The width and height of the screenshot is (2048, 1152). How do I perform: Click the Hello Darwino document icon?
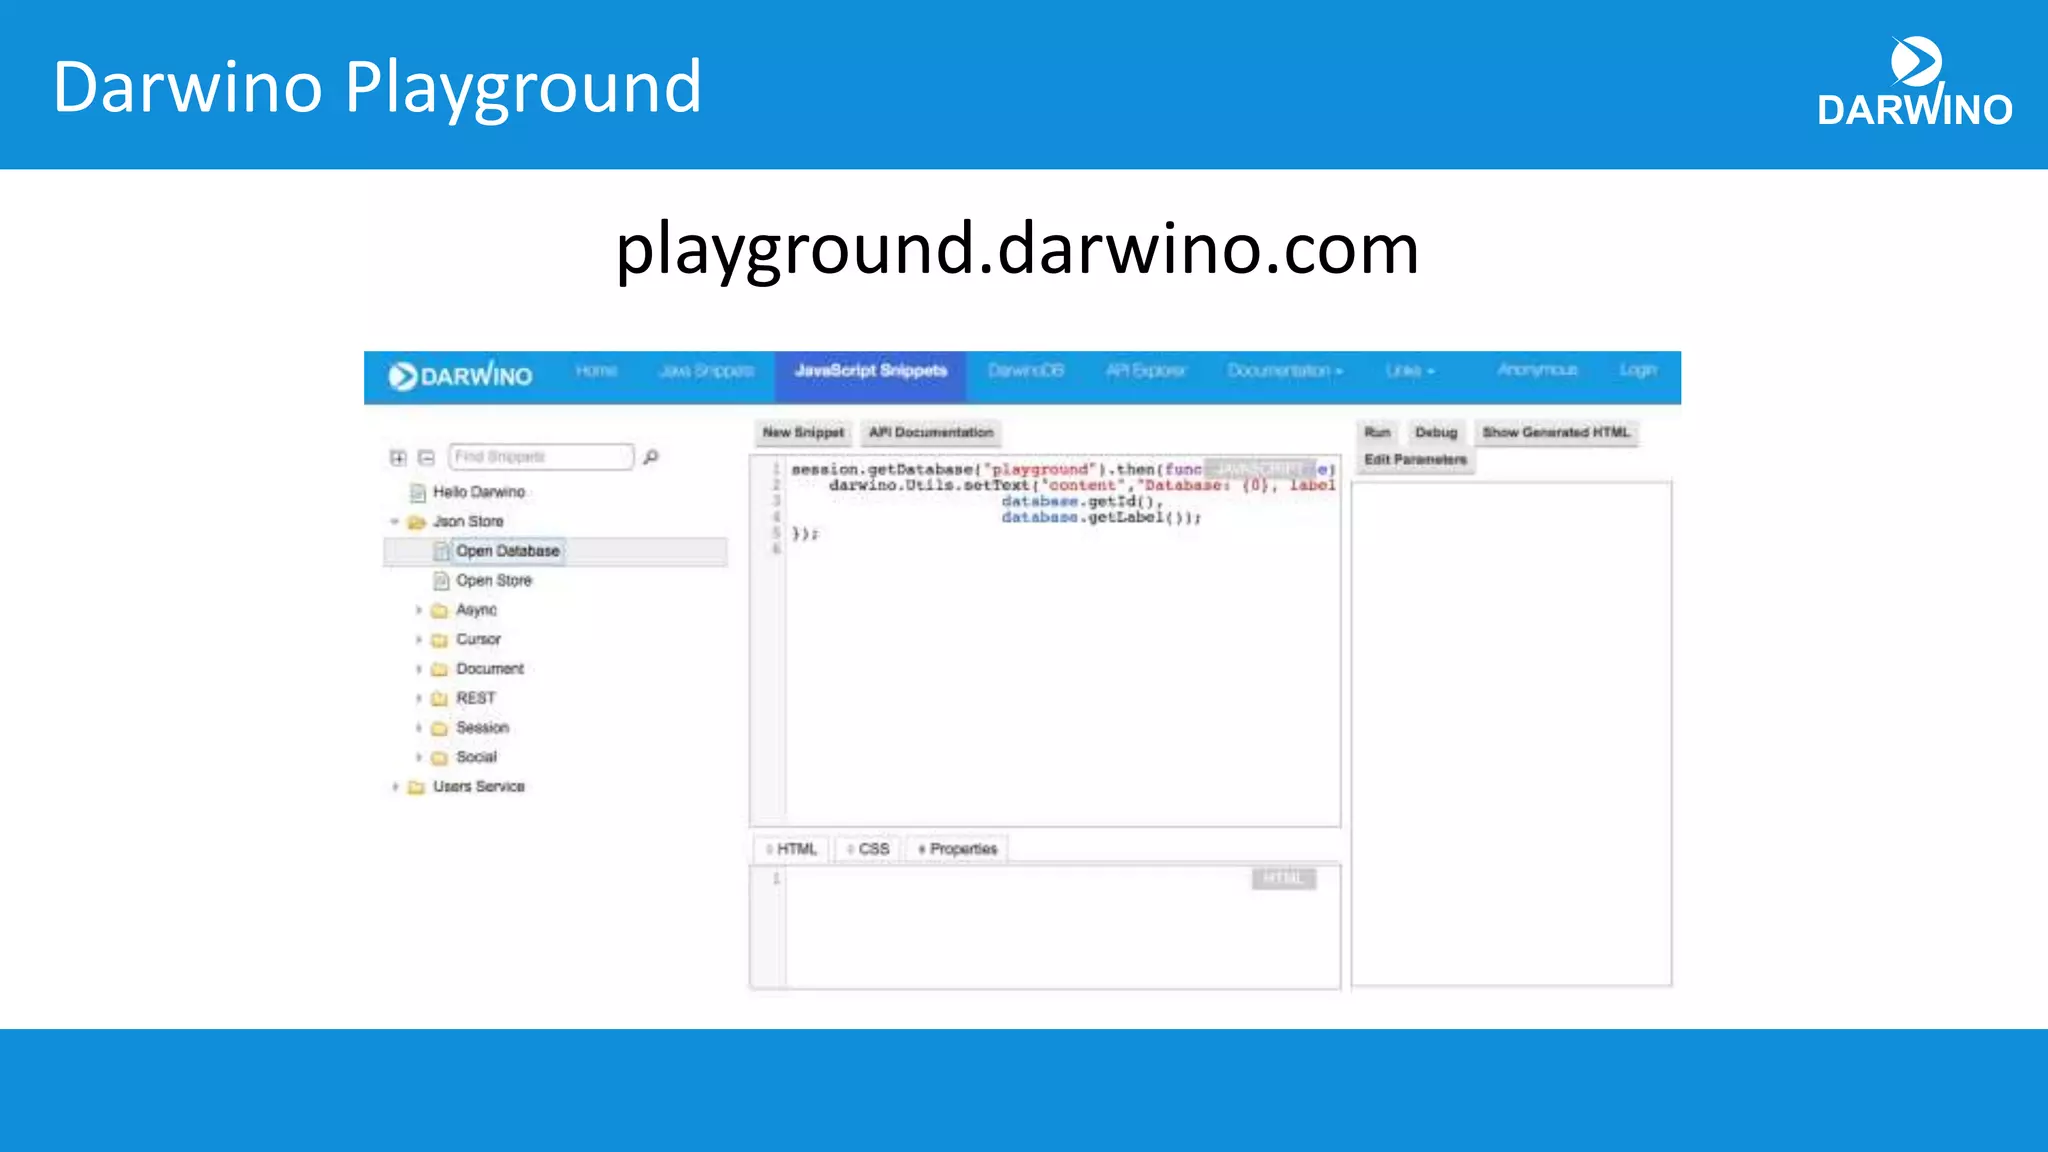(418, 492)
